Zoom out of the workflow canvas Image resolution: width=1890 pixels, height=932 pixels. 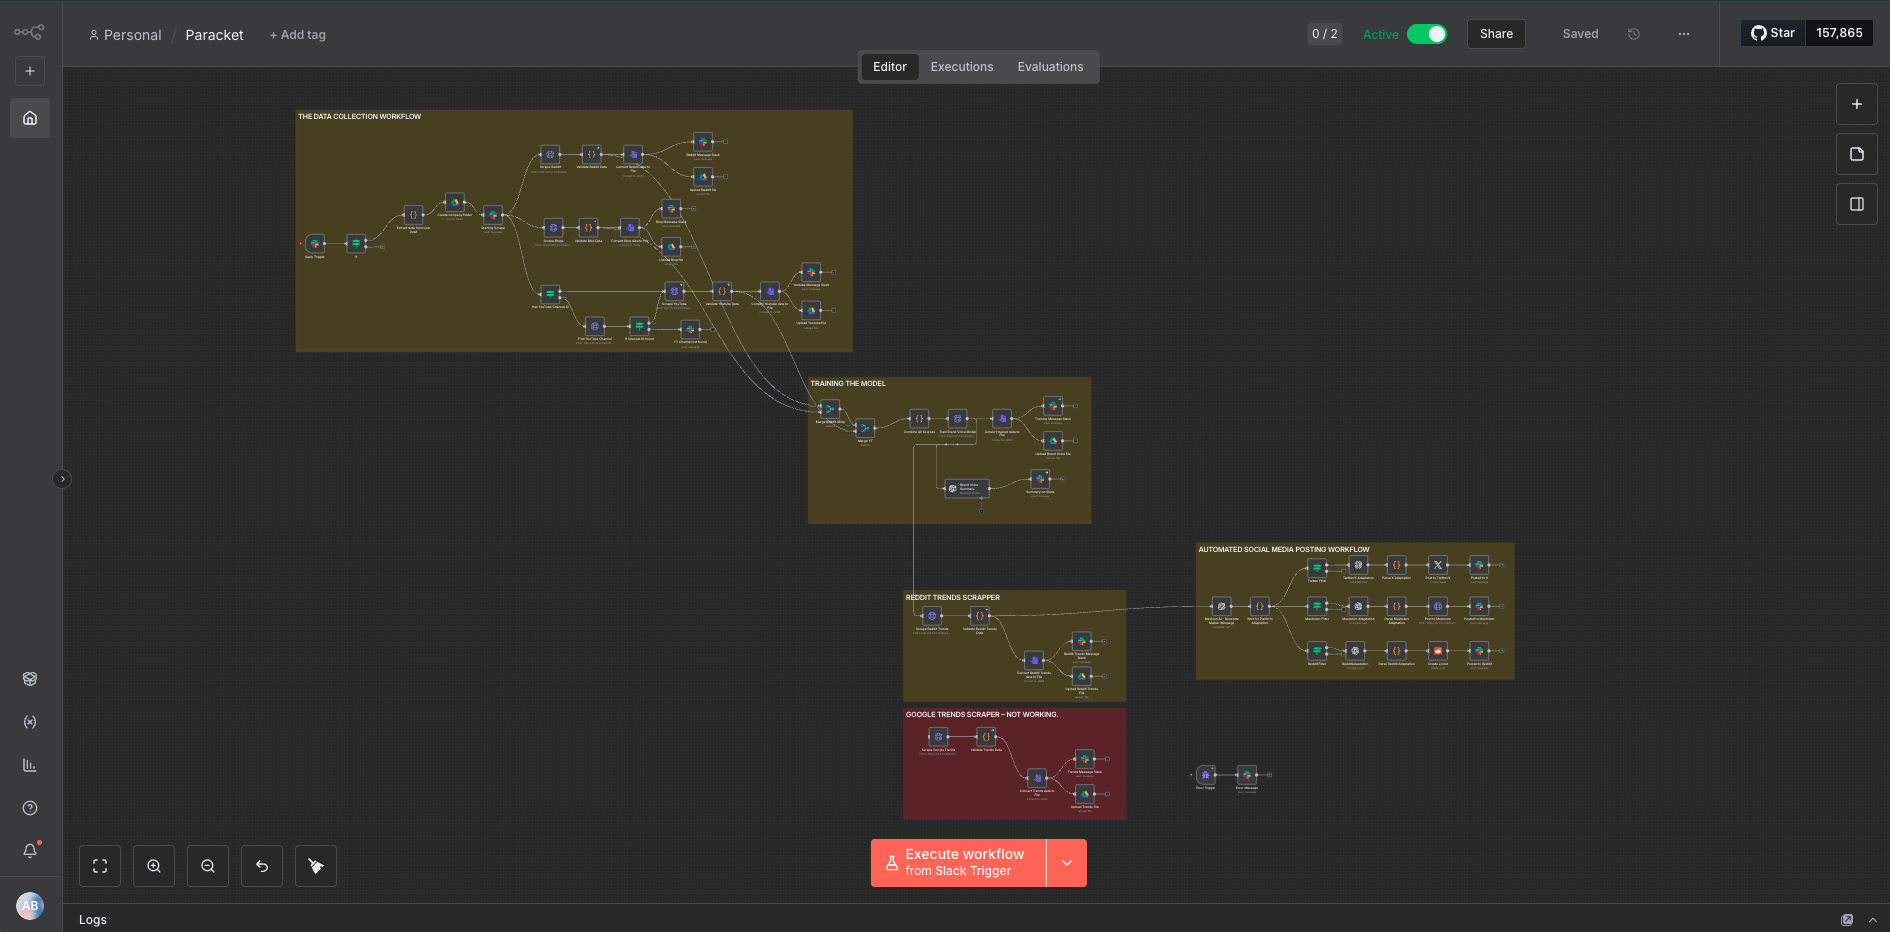pyautogui.click(x=208, y=866)
